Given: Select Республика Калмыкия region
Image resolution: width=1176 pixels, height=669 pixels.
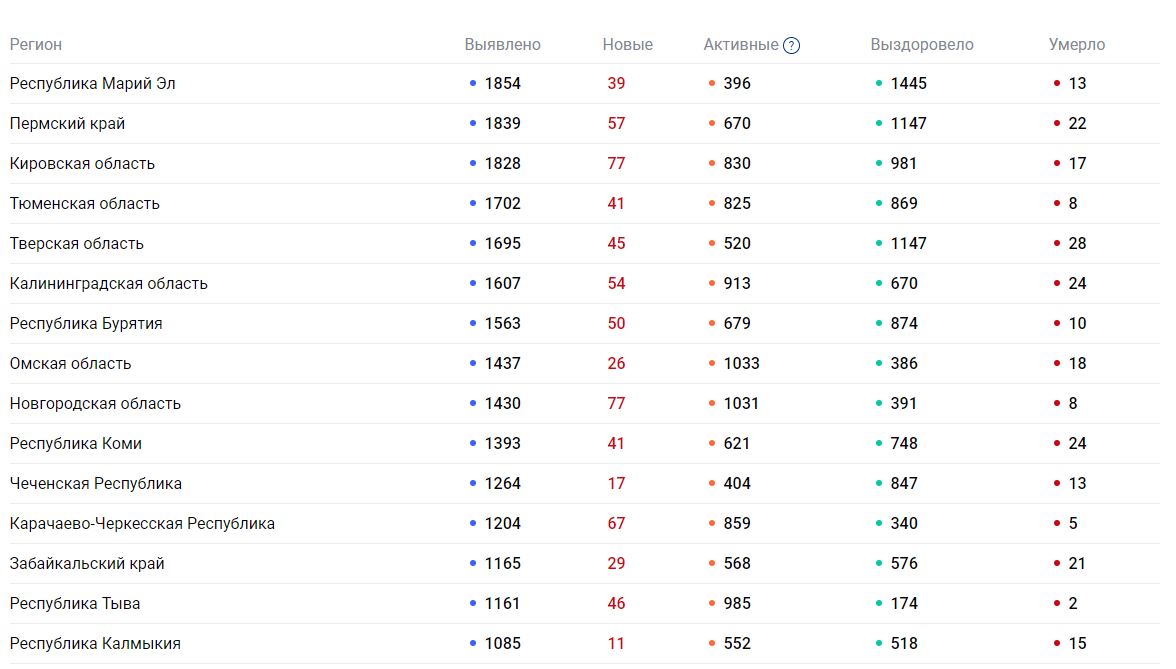Looking at the screenshot, I should (x=96, y=644).
